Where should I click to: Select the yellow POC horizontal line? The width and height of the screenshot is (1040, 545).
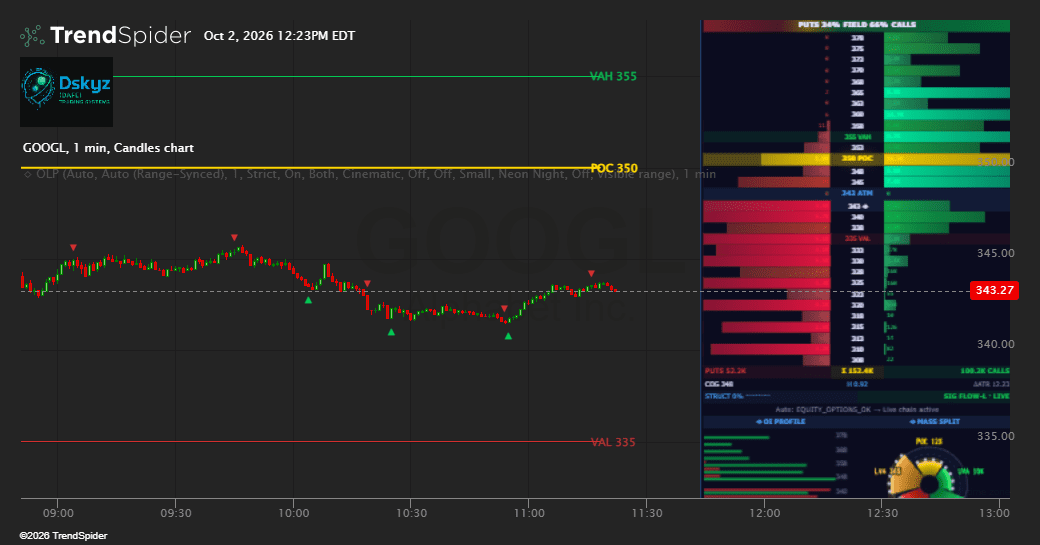(x=306, y=168)
